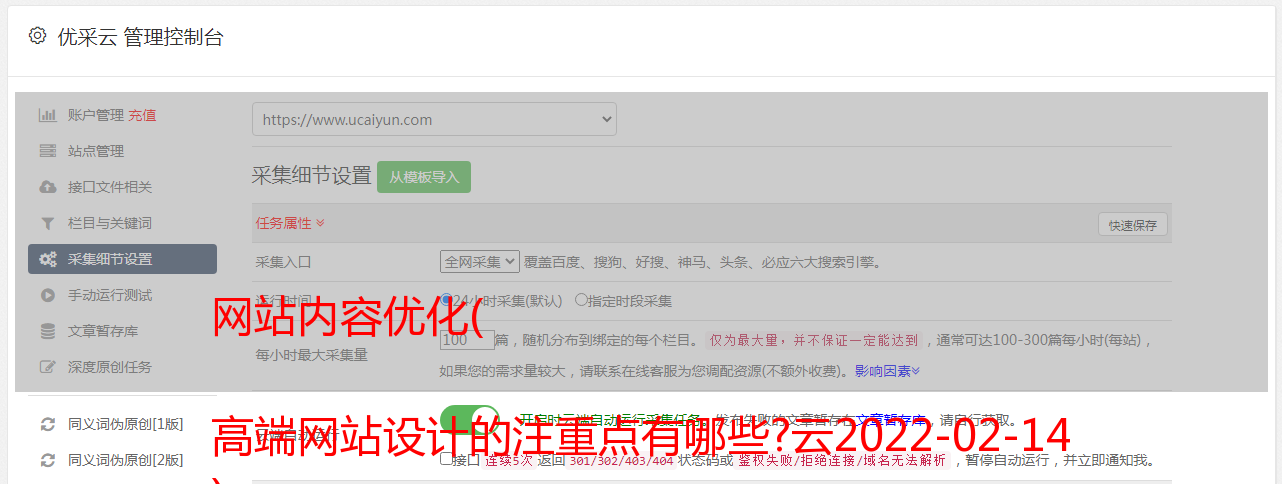1282x484 pixels.
Task: Open 接口文件相关 menu item
Action: point(110,187)
